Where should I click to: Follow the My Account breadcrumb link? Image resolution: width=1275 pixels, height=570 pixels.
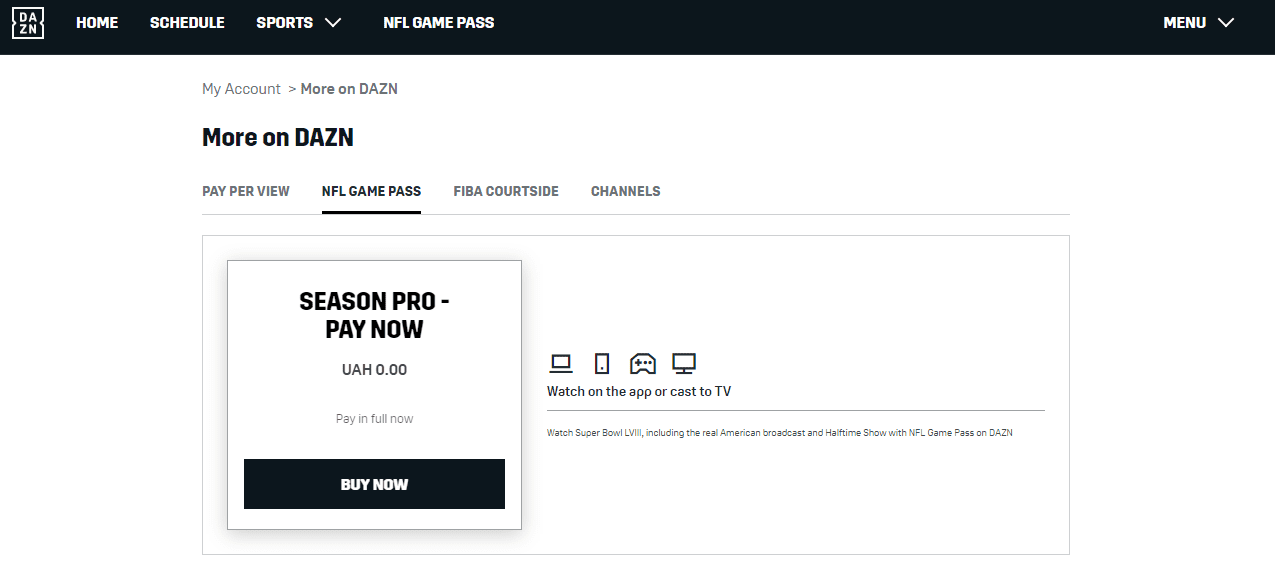click(241, 89)
